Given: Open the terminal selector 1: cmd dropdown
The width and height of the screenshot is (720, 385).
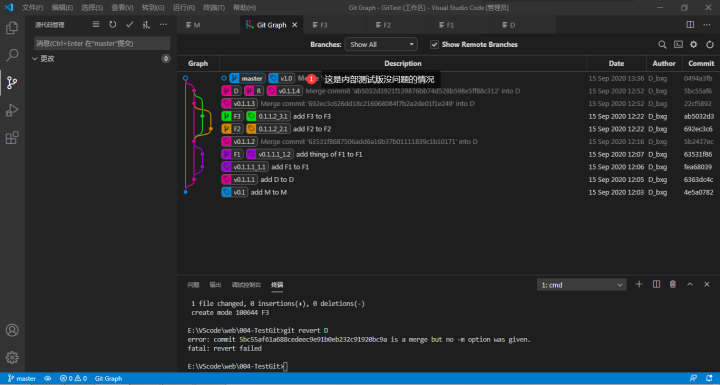Looking at the screenshot, I should point(581,285).
